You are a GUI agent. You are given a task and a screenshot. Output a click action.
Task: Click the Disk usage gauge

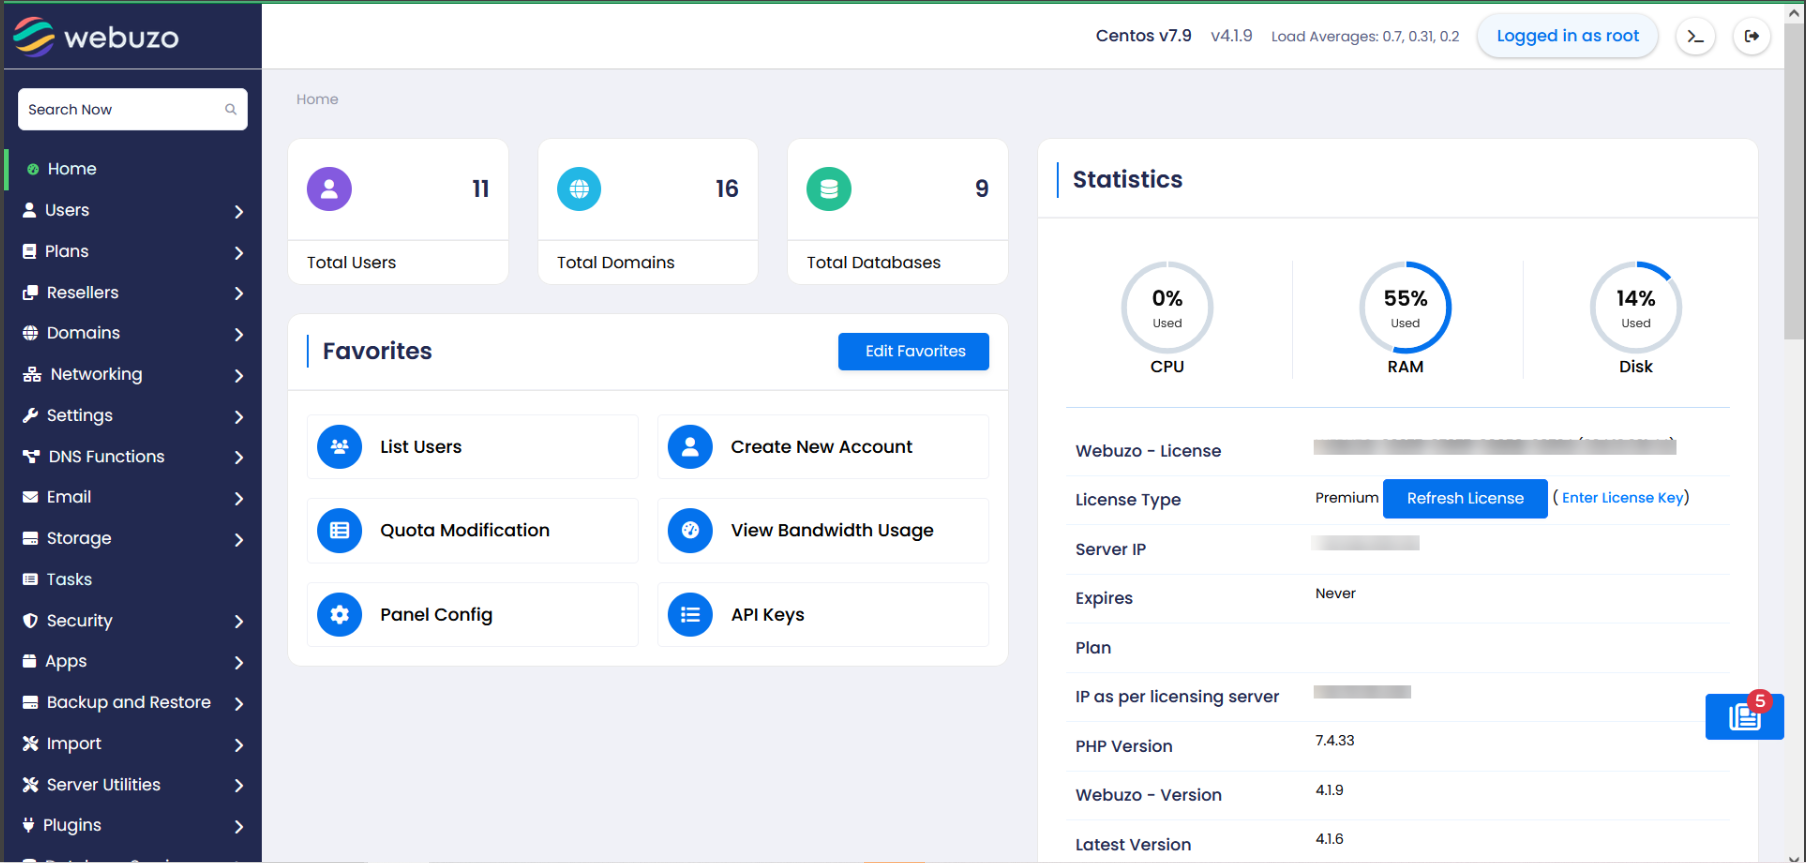(1636, 307)
